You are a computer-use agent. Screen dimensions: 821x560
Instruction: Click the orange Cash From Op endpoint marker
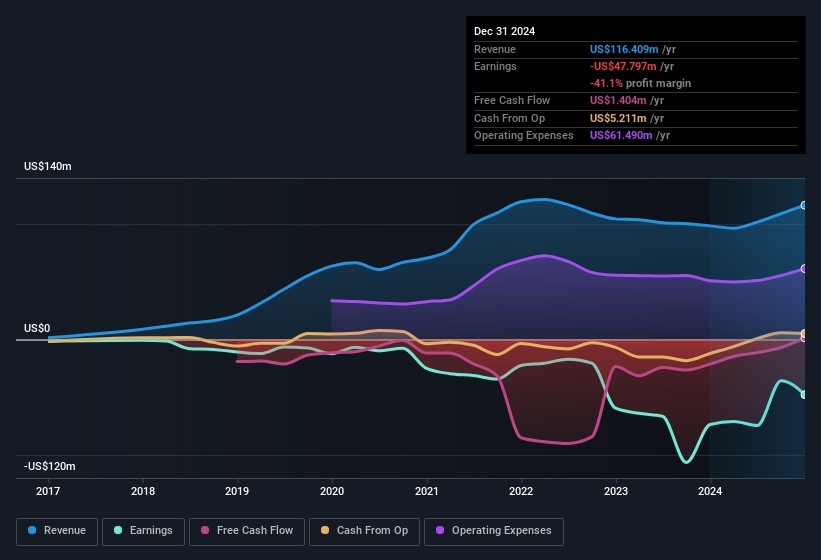(x=803, y=334)
